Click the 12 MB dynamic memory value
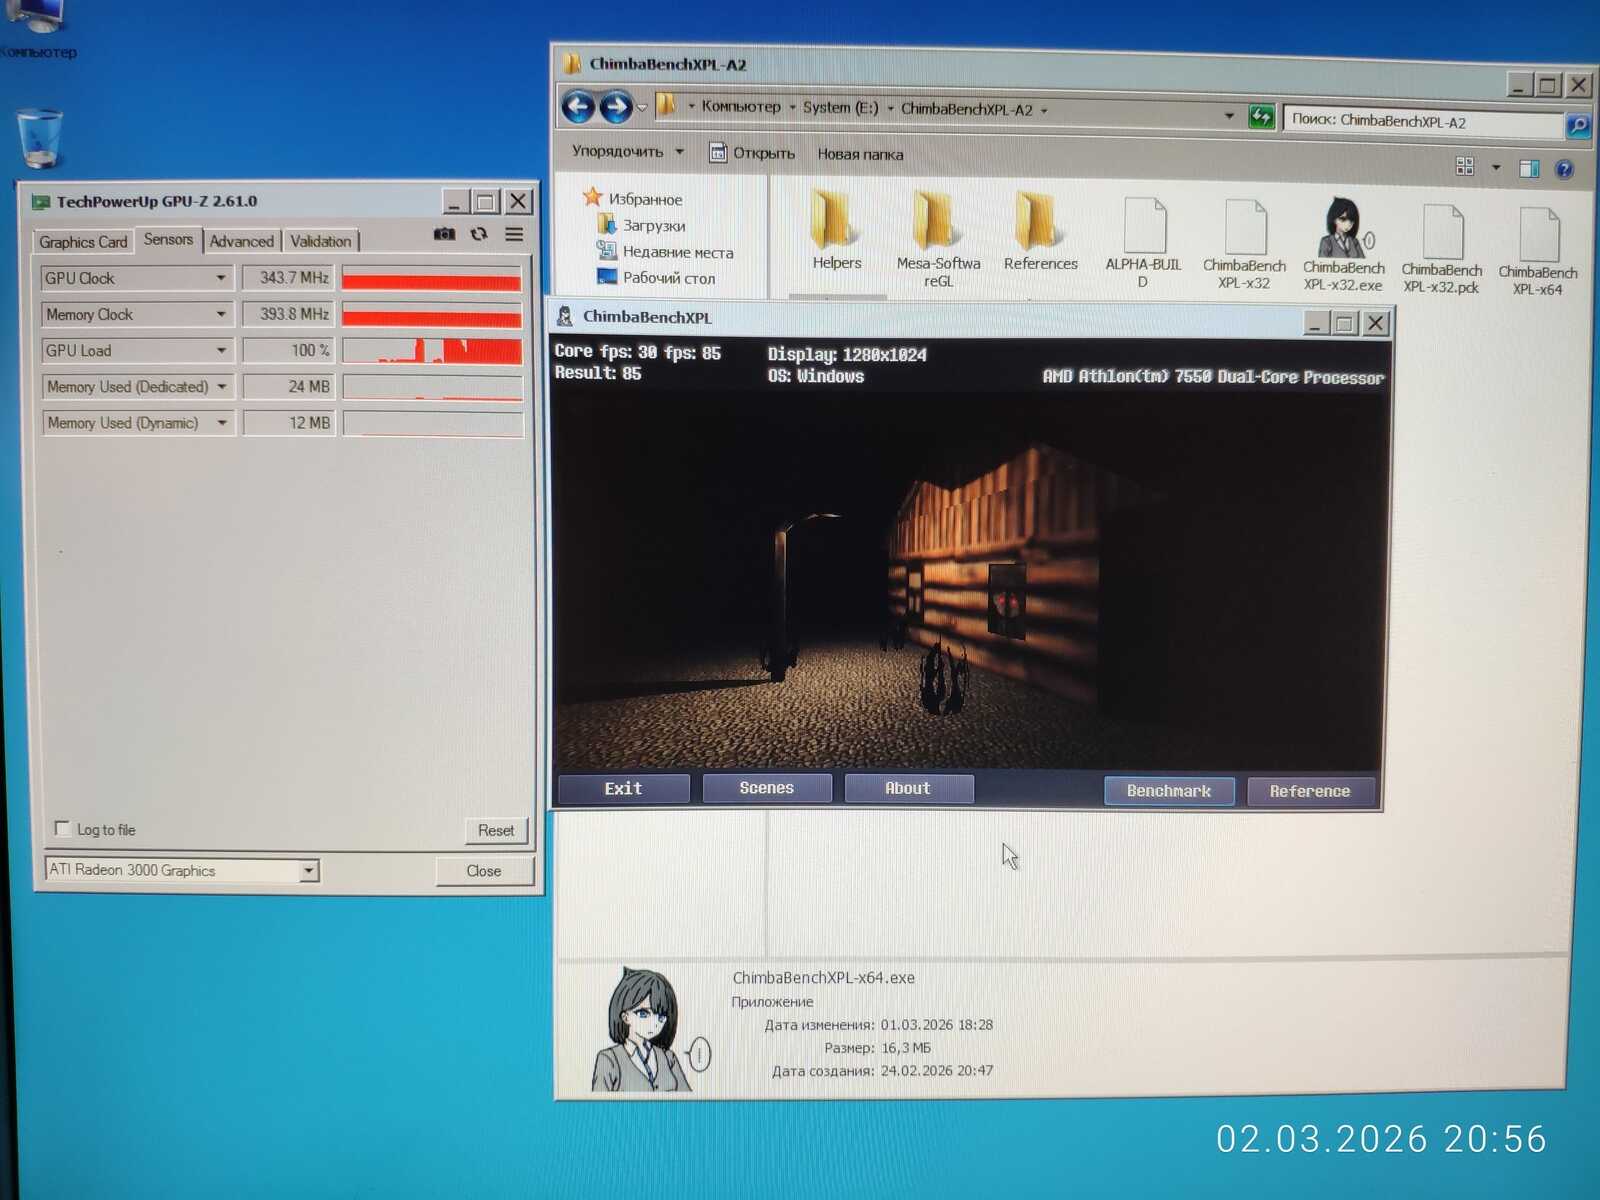Screen dimensions: 1600x1200 (289, 423)
